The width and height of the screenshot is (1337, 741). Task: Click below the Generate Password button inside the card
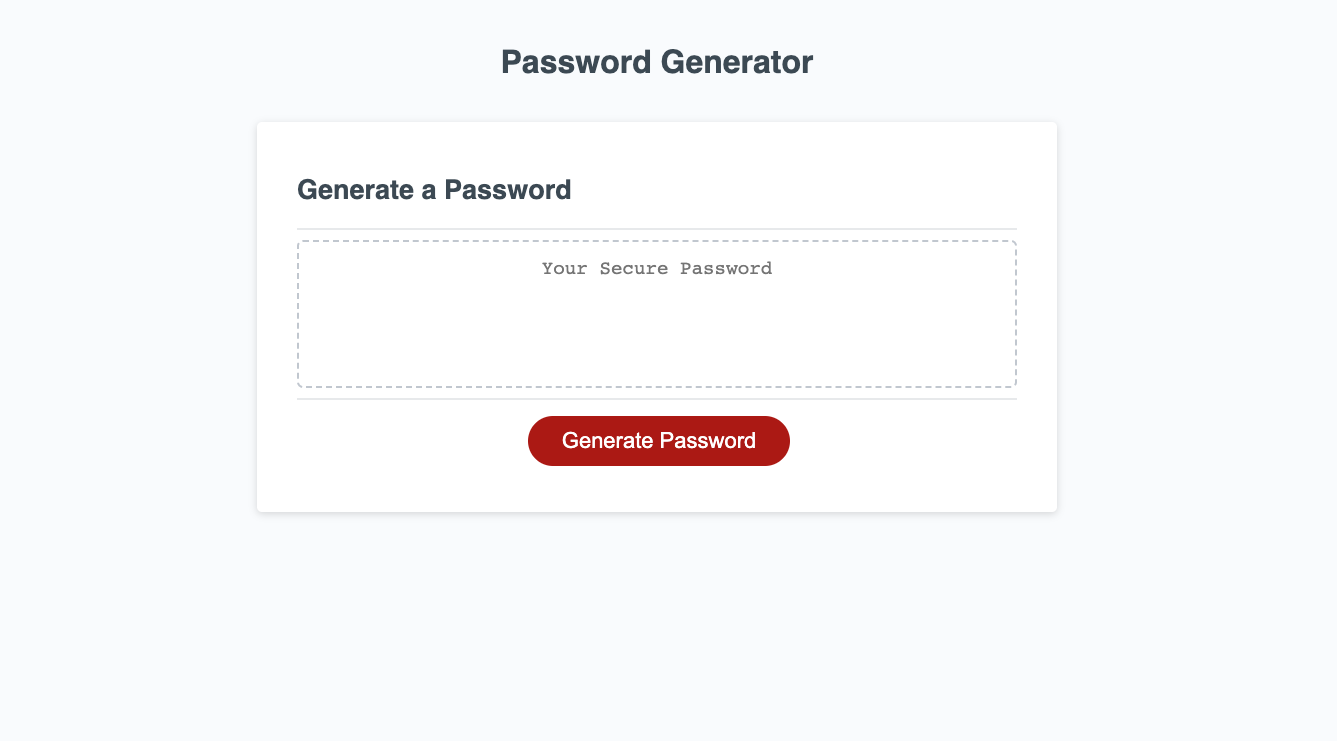[x=656, y=485]
